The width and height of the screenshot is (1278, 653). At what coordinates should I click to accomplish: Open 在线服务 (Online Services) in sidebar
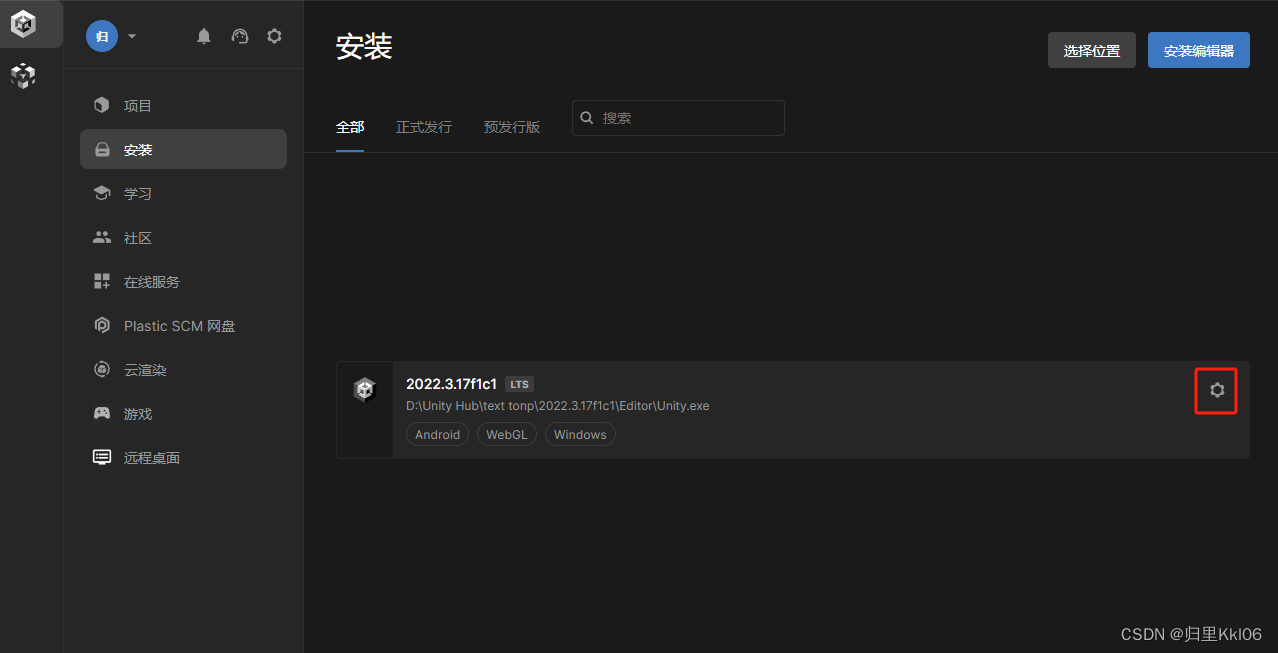click(149, 281)
